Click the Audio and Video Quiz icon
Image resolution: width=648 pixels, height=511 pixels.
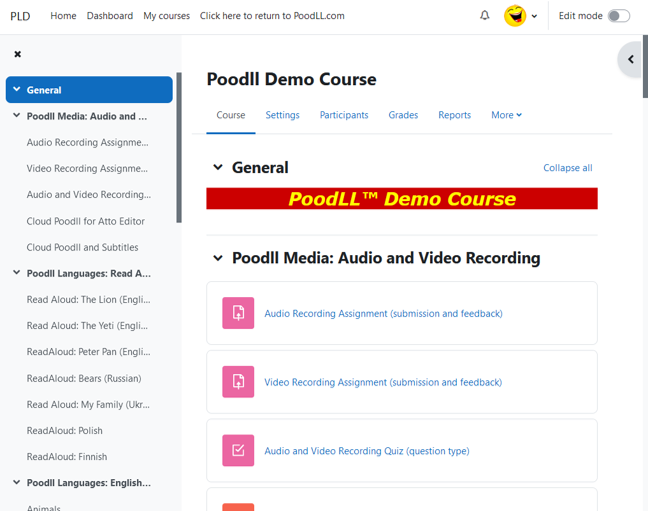coord(238,451)
